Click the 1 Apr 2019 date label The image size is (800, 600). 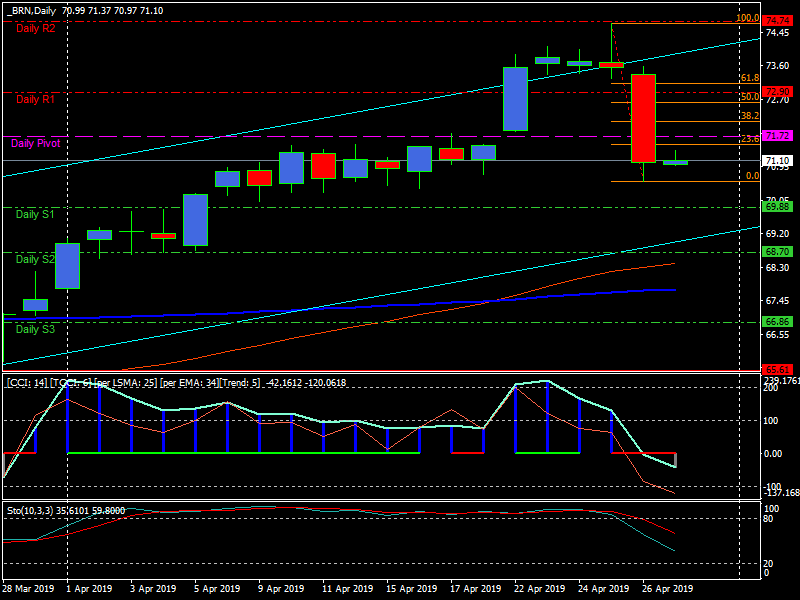pos(87,589)
